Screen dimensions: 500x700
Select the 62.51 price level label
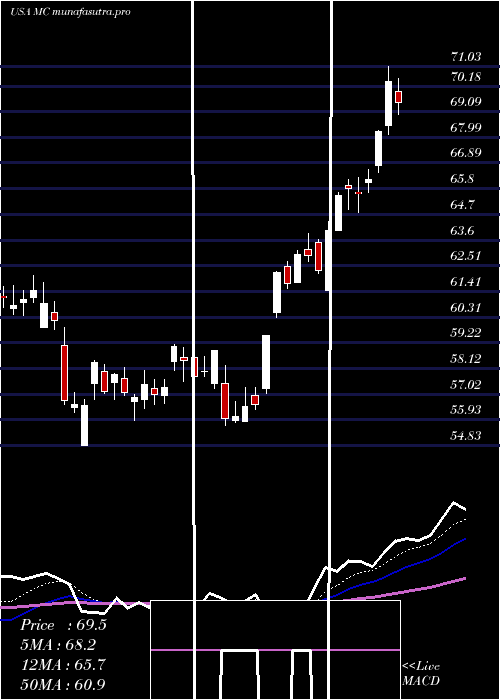(x=466, y=256)
